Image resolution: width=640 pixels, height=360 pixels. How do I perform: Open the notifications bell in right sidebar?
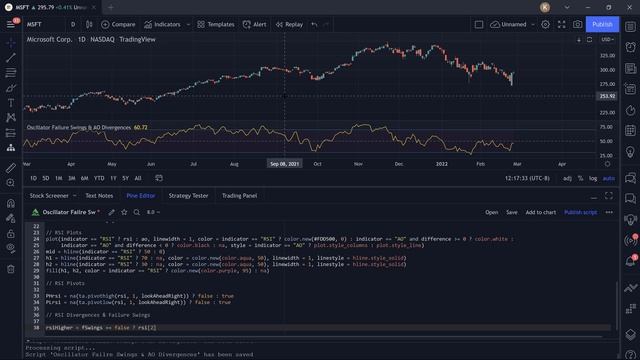click(631, 261)
